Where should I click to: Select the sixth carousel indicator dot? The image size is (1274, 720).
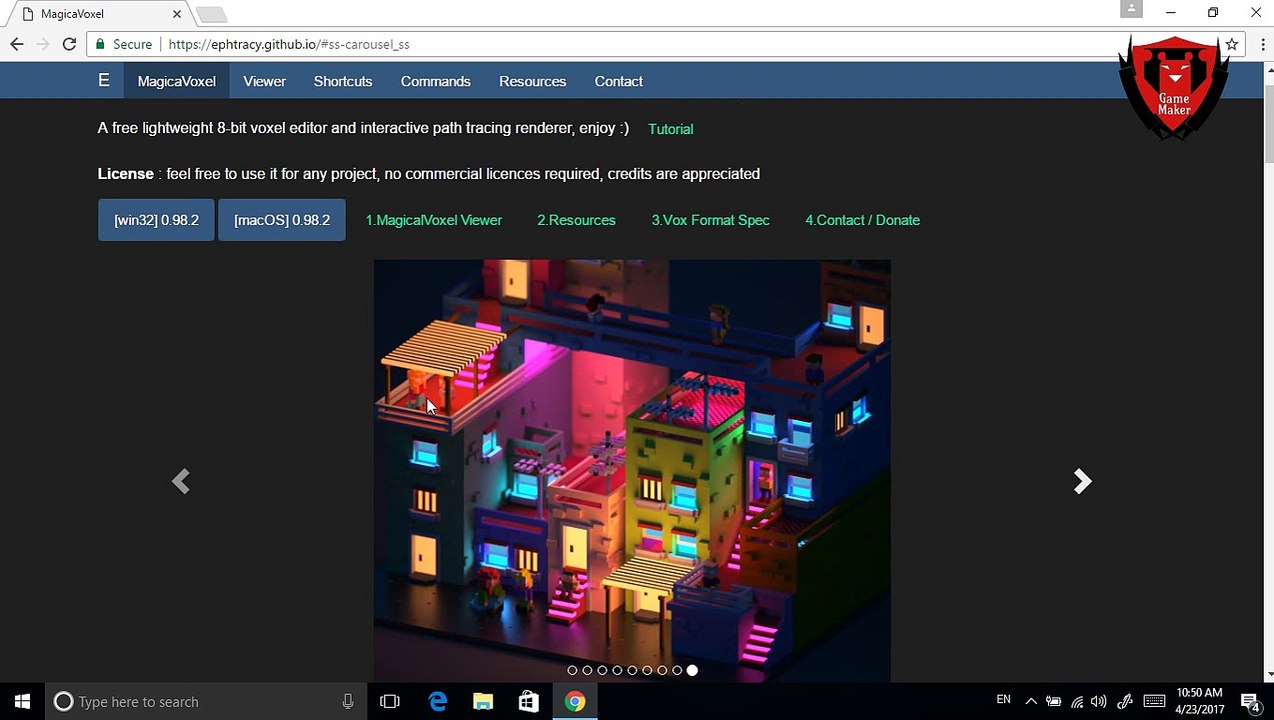(x=647, y=670)
